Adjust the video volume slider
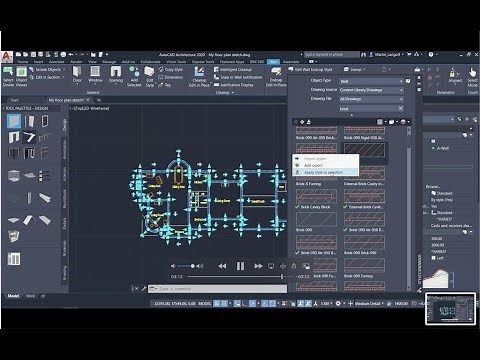Image resolution: width=480 pixels, height=360 pixels. (x=185, y=266)
